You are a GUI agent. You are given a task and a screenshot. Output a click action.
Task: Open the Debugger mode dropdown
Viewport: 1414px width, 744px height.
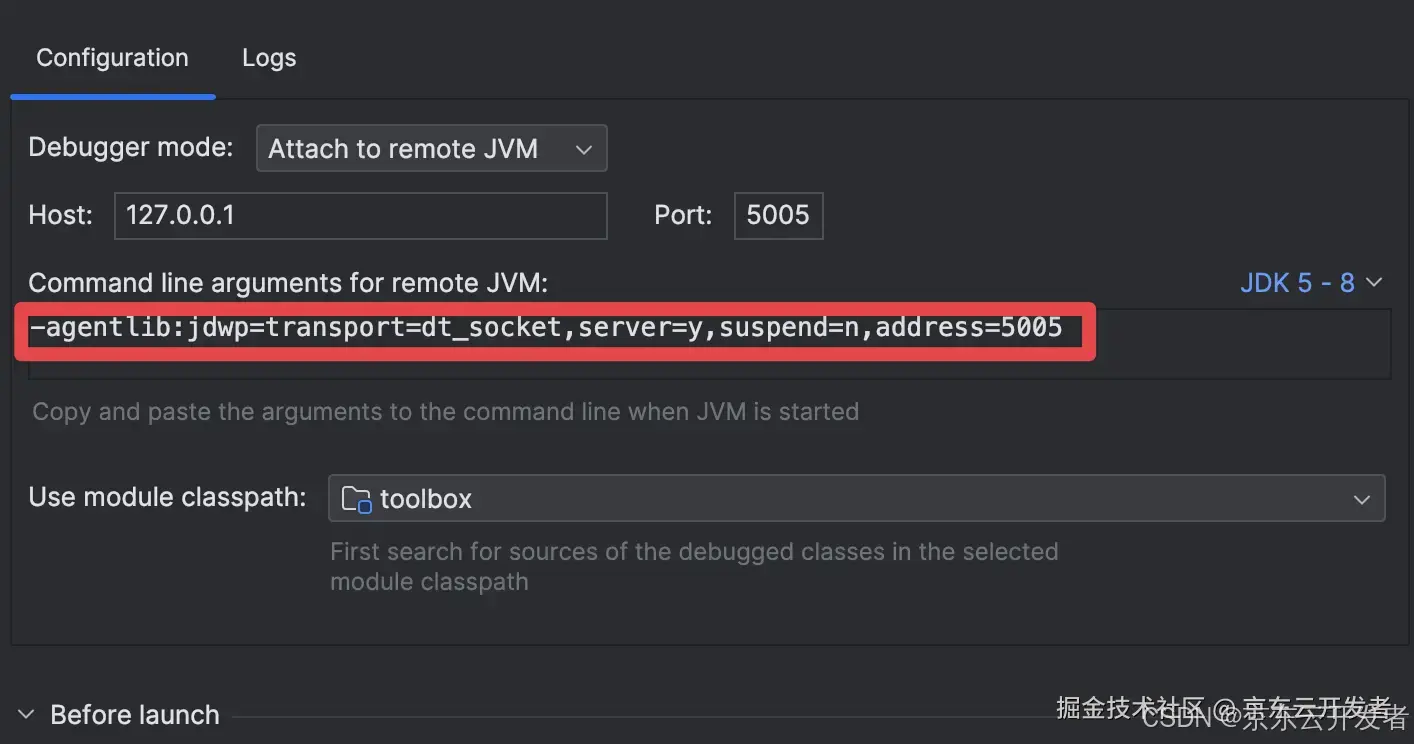pyautogui.click(x=431, y=149)
